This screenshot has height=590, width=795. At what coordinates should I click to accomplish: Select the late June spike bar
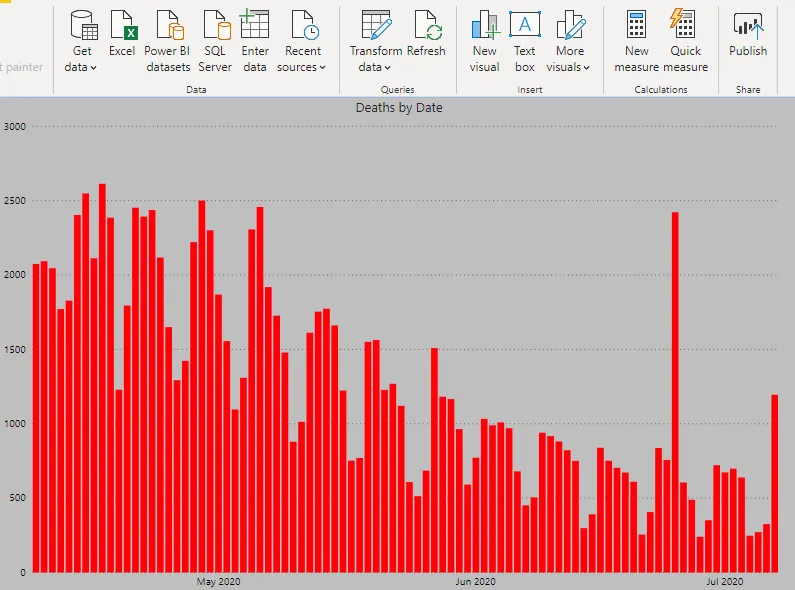click(x=675, y=392)
